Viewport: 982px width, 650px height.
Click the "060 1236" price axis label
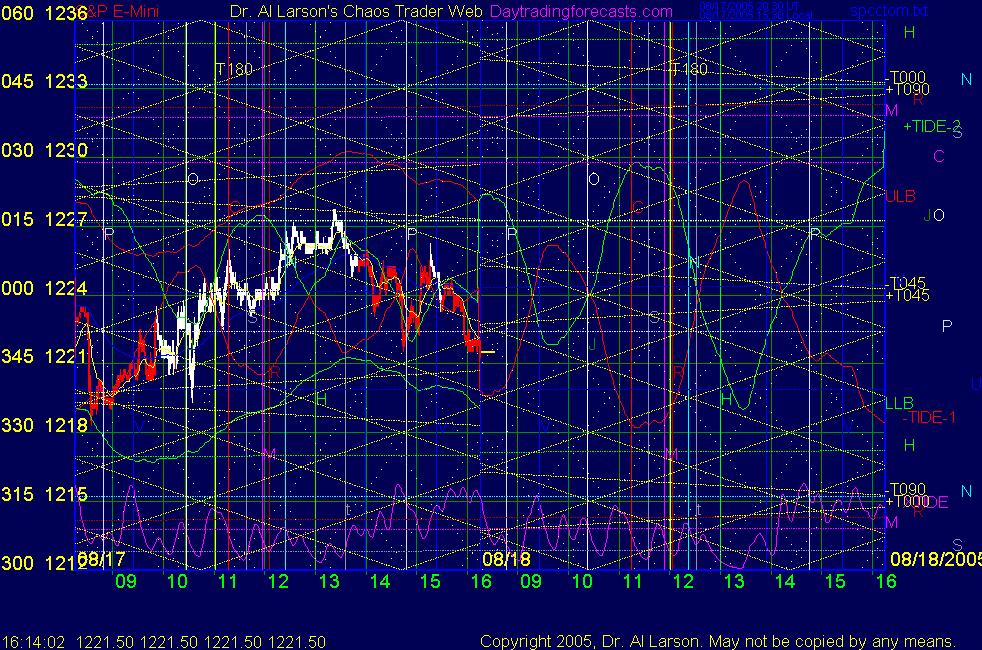coord(44,13)
